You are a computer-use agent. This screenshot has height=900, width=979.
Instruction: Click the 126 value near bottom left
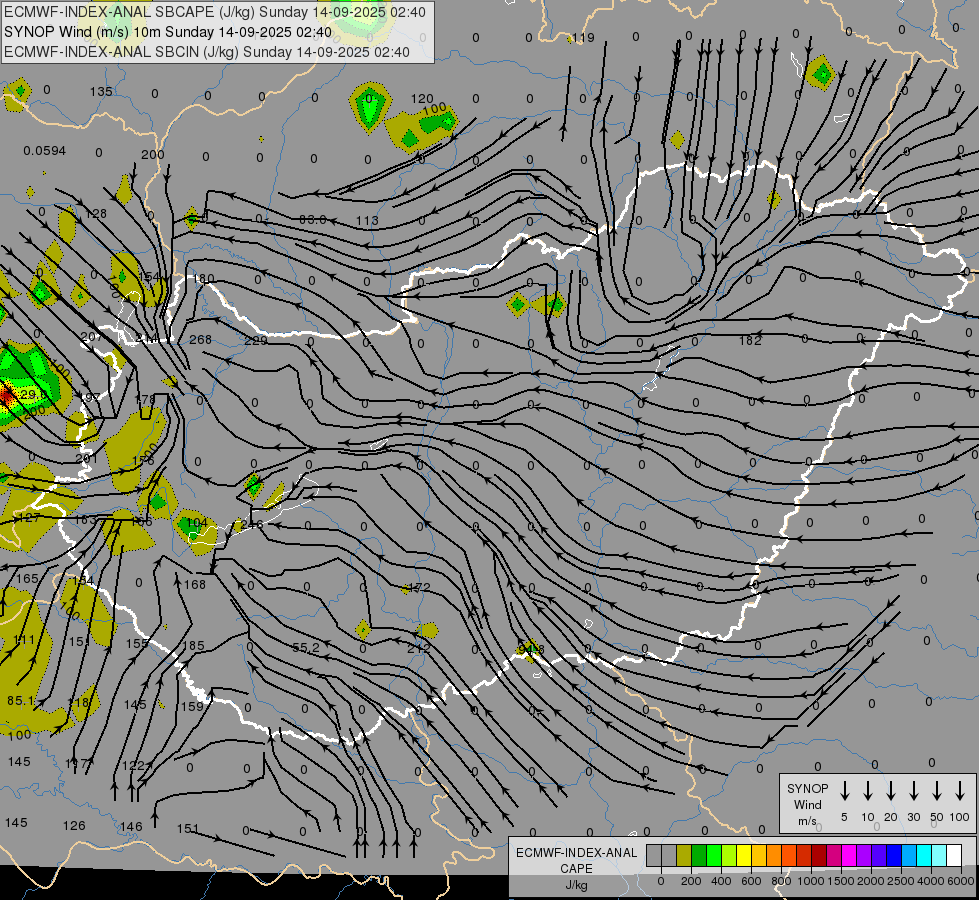click(74, 826)
